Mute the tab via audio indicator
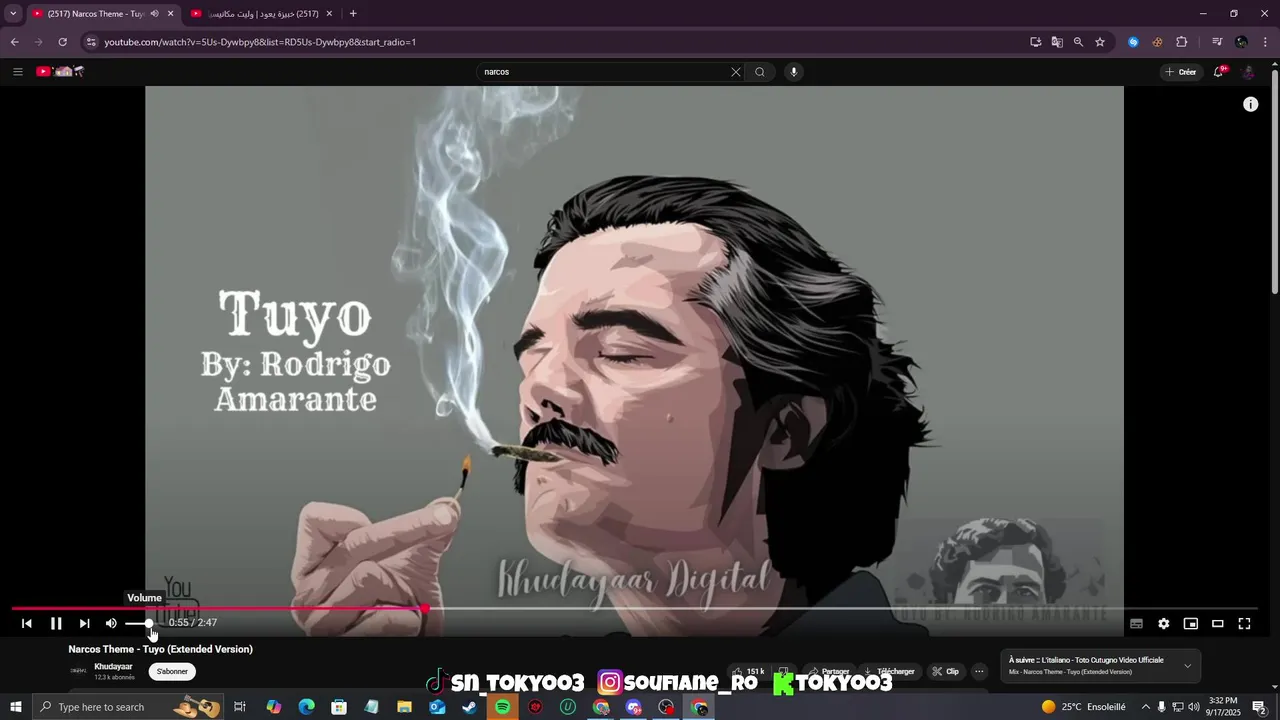 (x=154, y=14)
